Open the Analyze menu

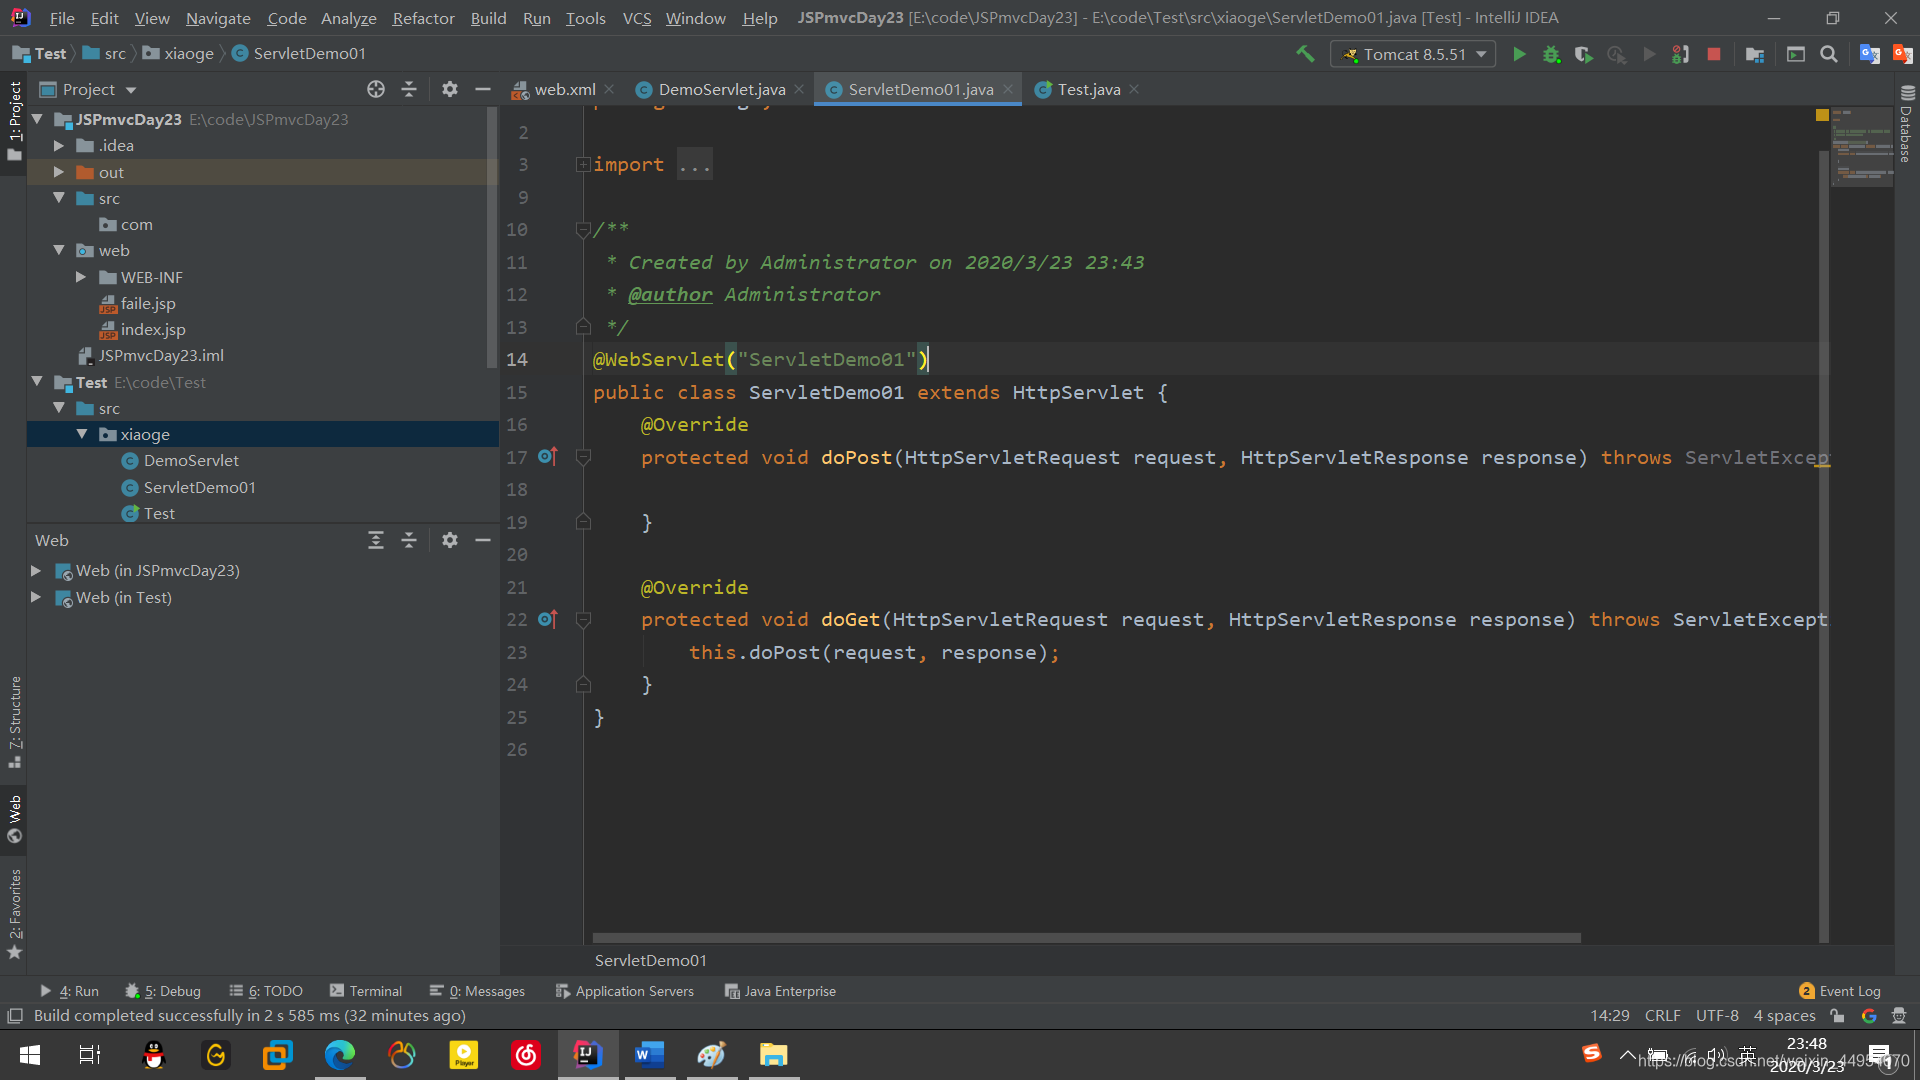pyautogui.click(x=348, y=18)
